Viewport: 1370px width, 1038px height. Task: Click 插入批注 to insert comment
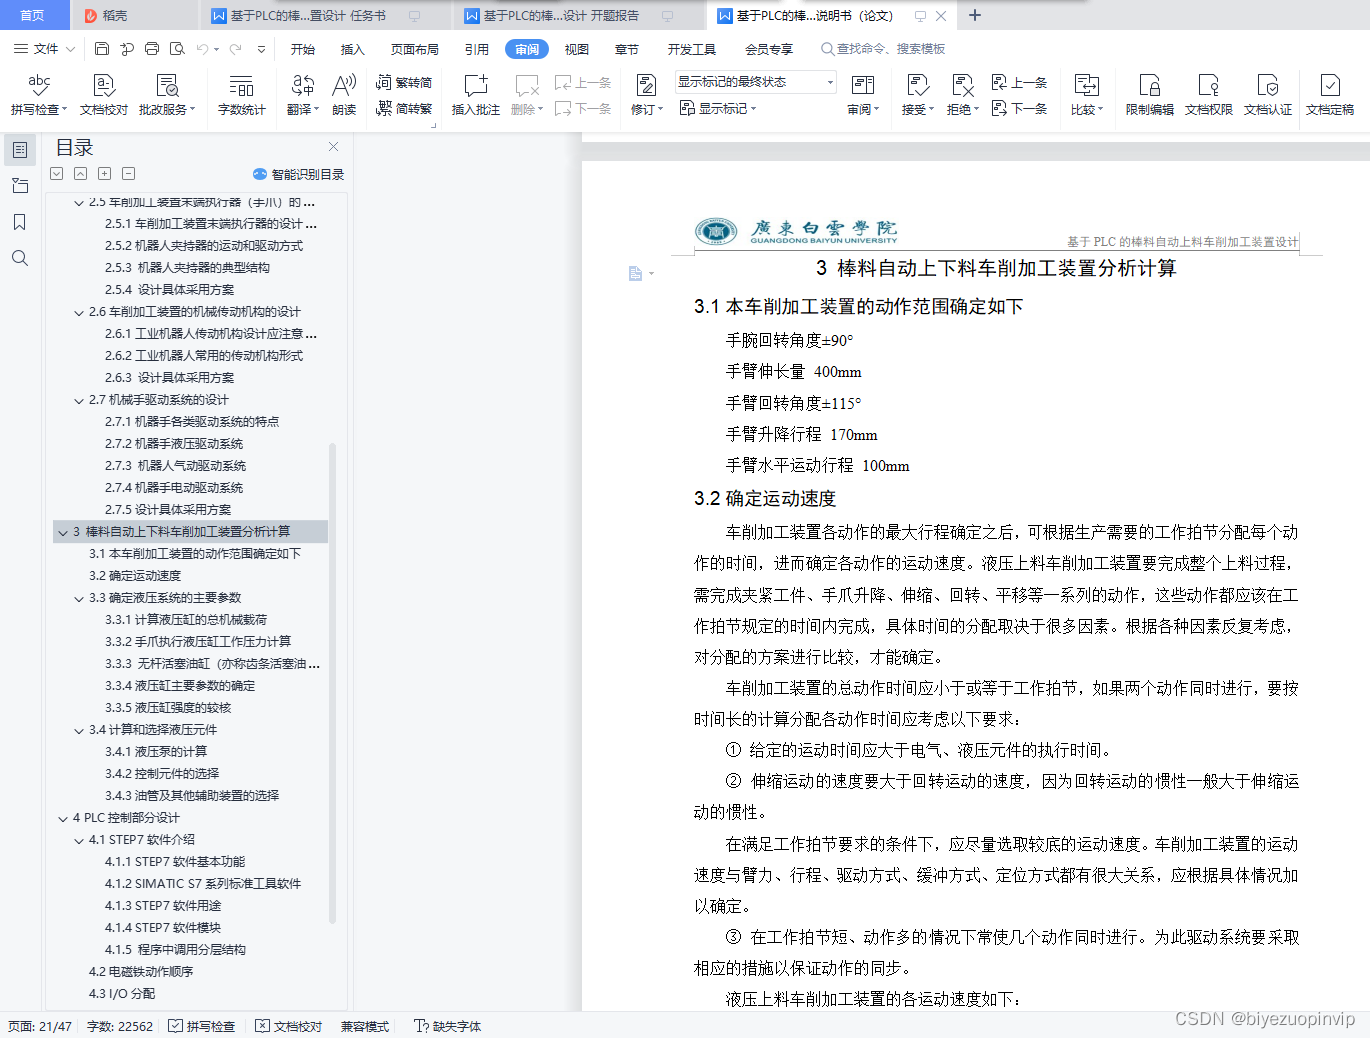[x=476, y=95]
